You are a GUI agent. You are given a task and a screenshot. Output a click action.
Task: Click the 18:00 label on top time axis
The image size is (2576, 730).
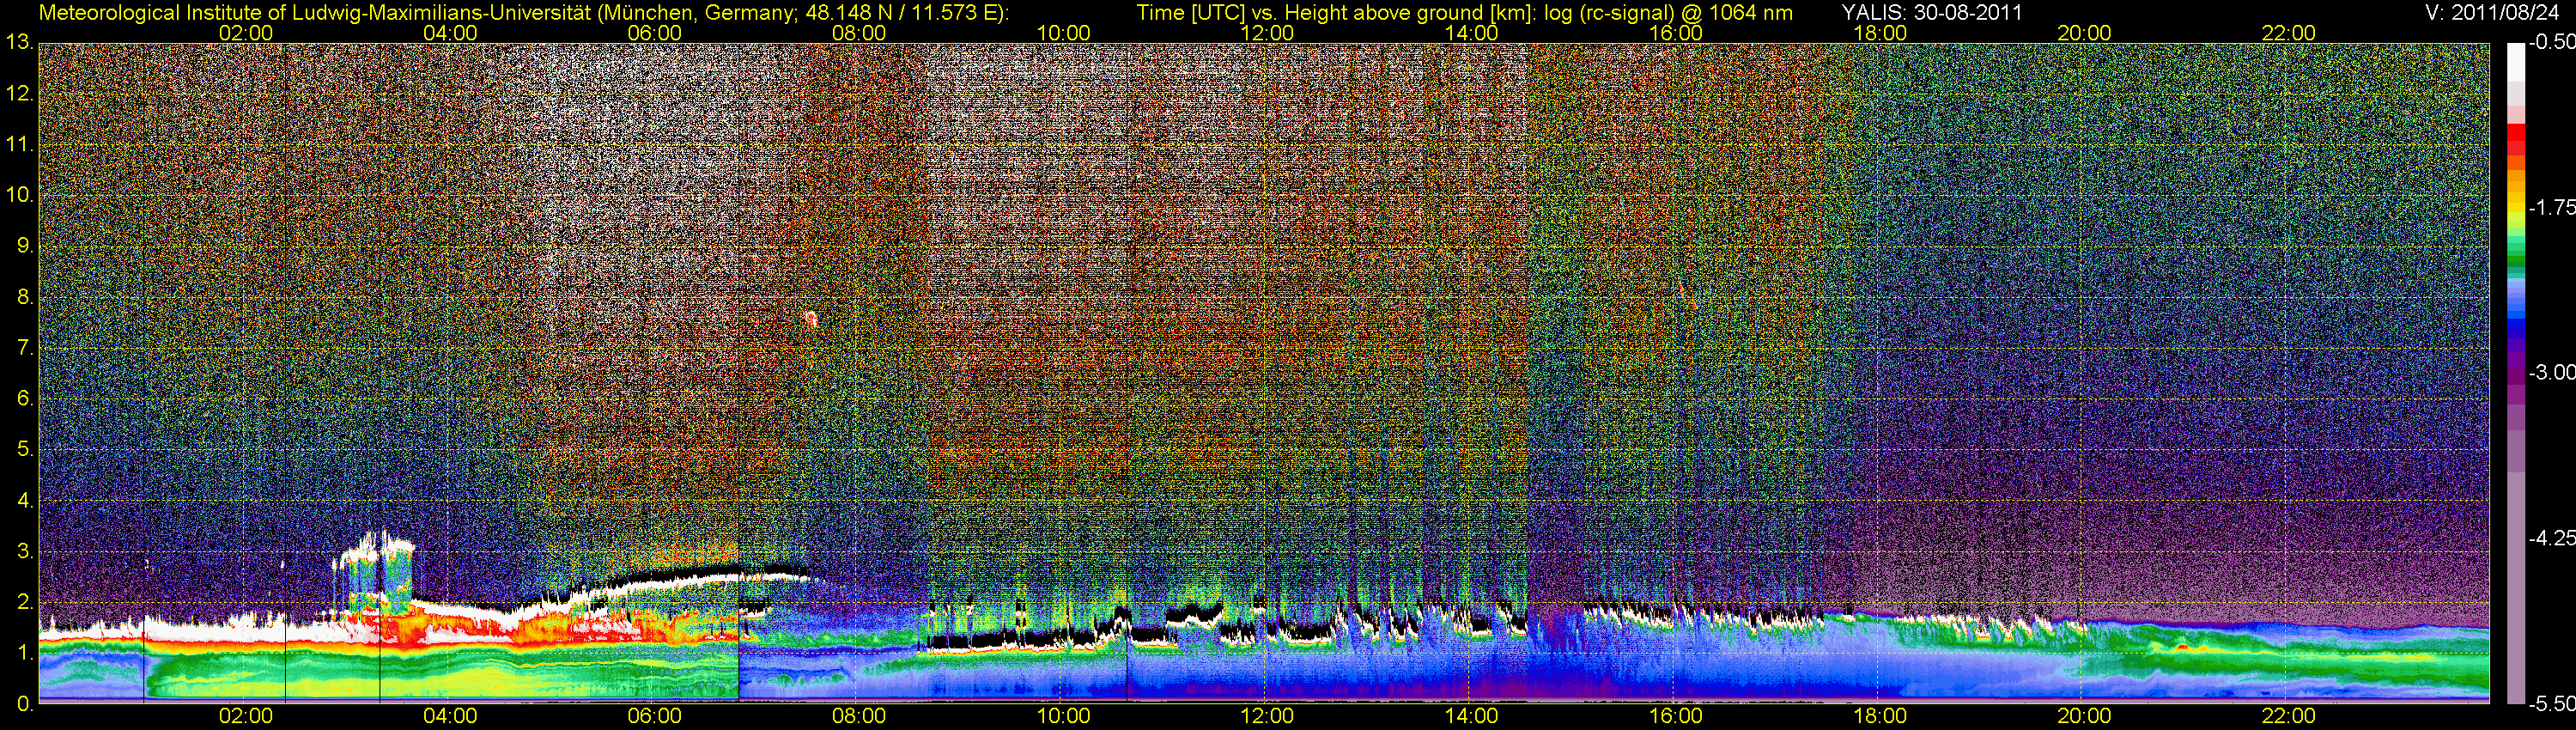[1880, 33]
